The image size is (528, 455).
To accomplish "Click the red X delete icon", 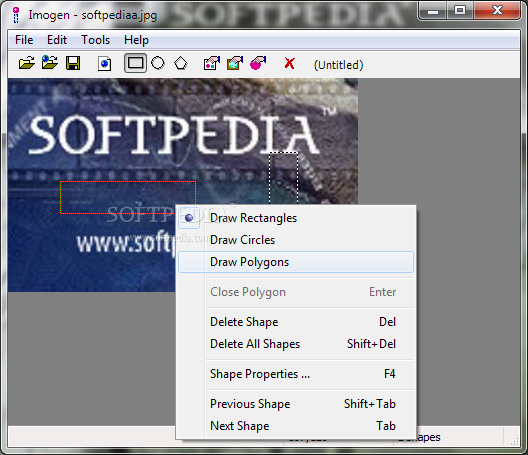I will (290, 63).
